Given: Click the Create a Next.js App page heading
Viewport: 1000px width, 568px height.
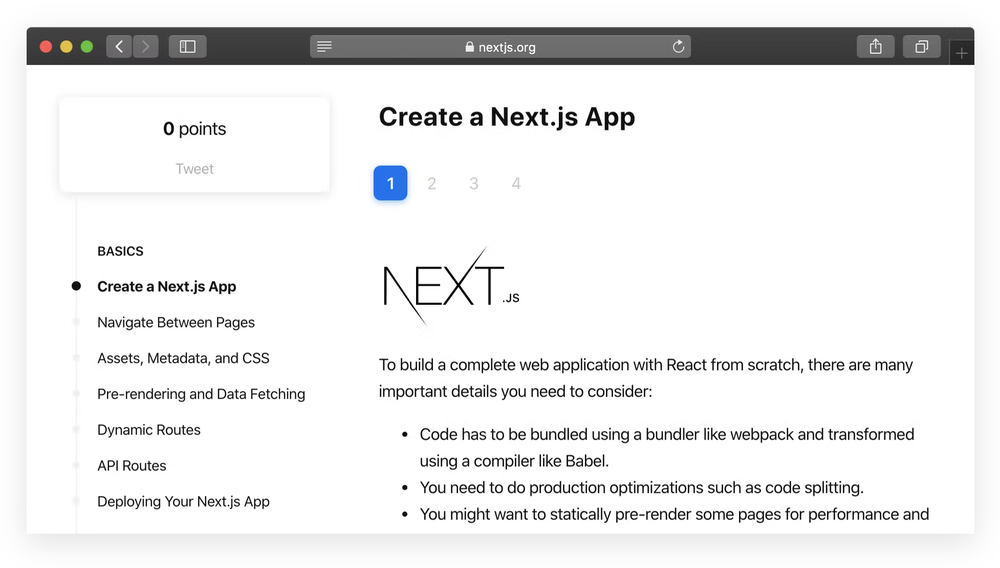Looking at the screenshot, I should click(x=507, y=117).
